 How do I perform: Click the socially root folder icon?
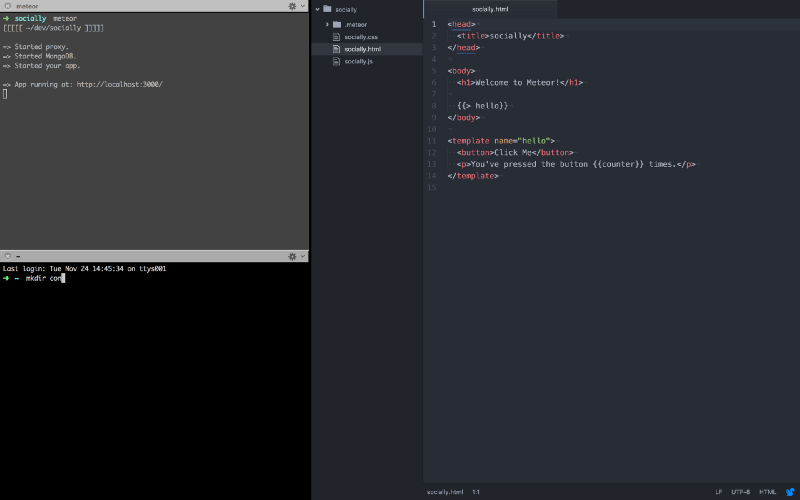tap(328, 9)
